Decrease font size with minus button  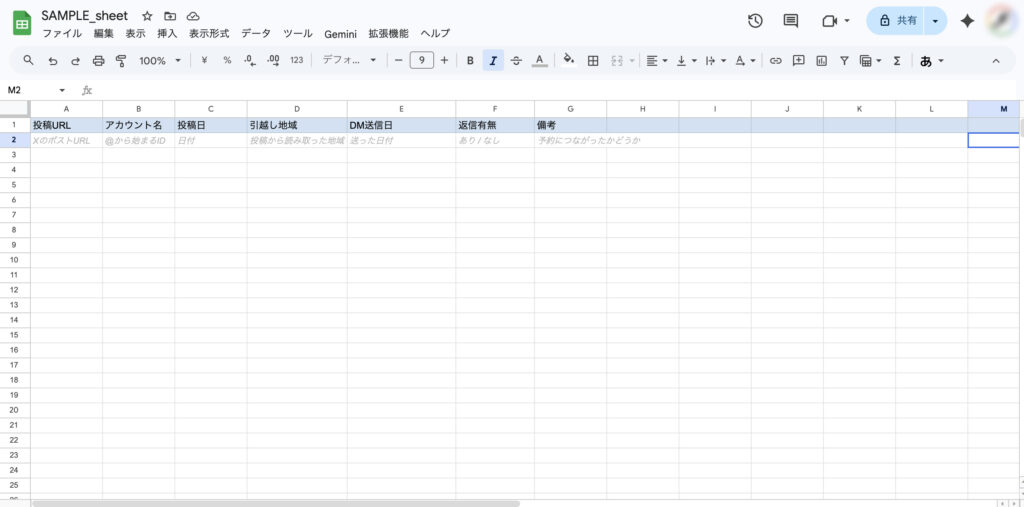tap(399, 60)
